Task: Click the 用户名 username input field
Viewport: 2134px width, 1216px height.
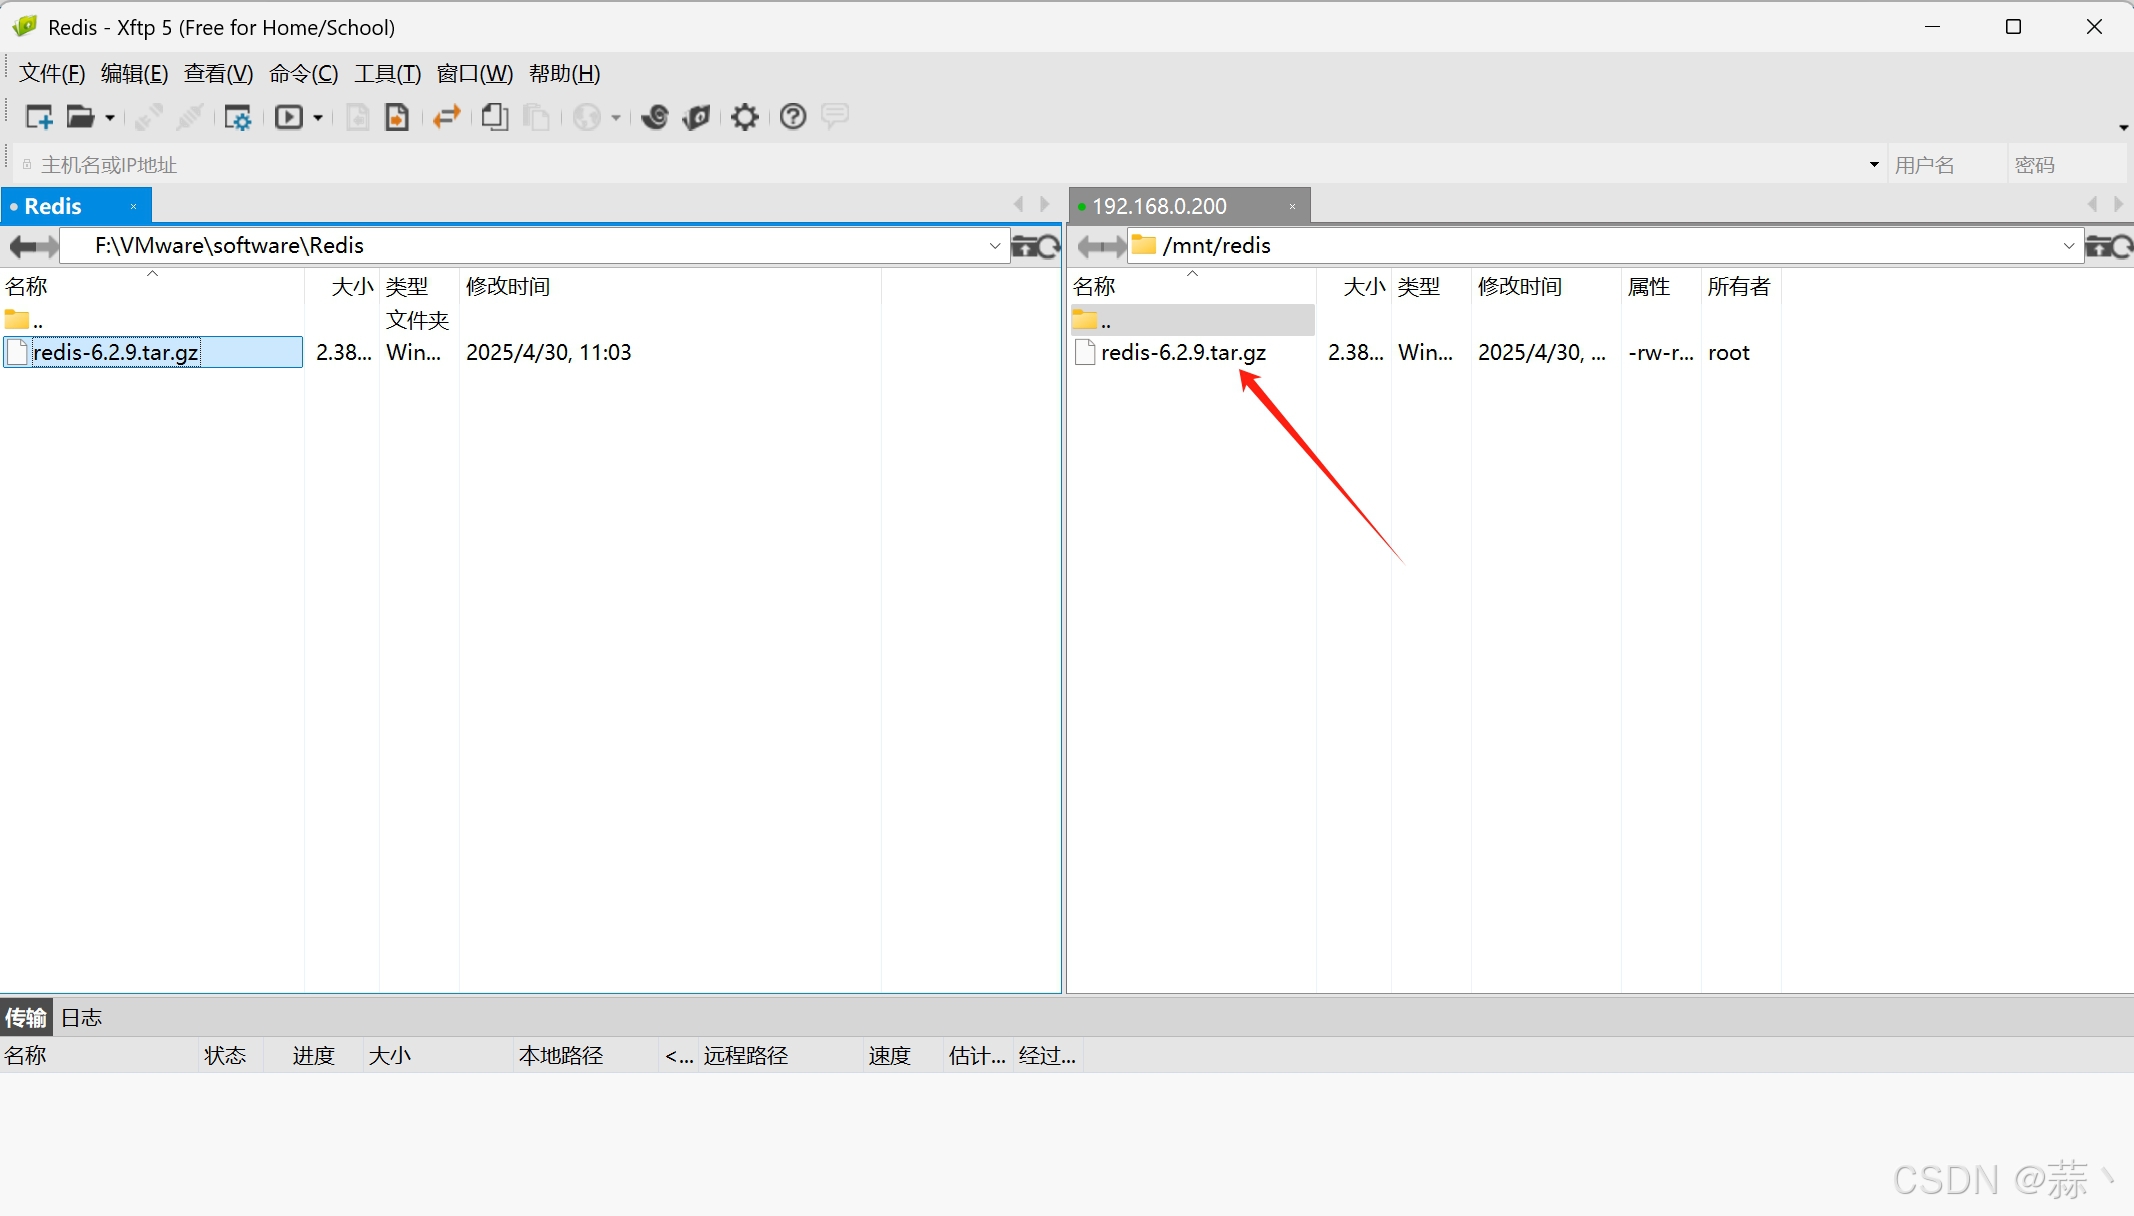Action: 1943,165
